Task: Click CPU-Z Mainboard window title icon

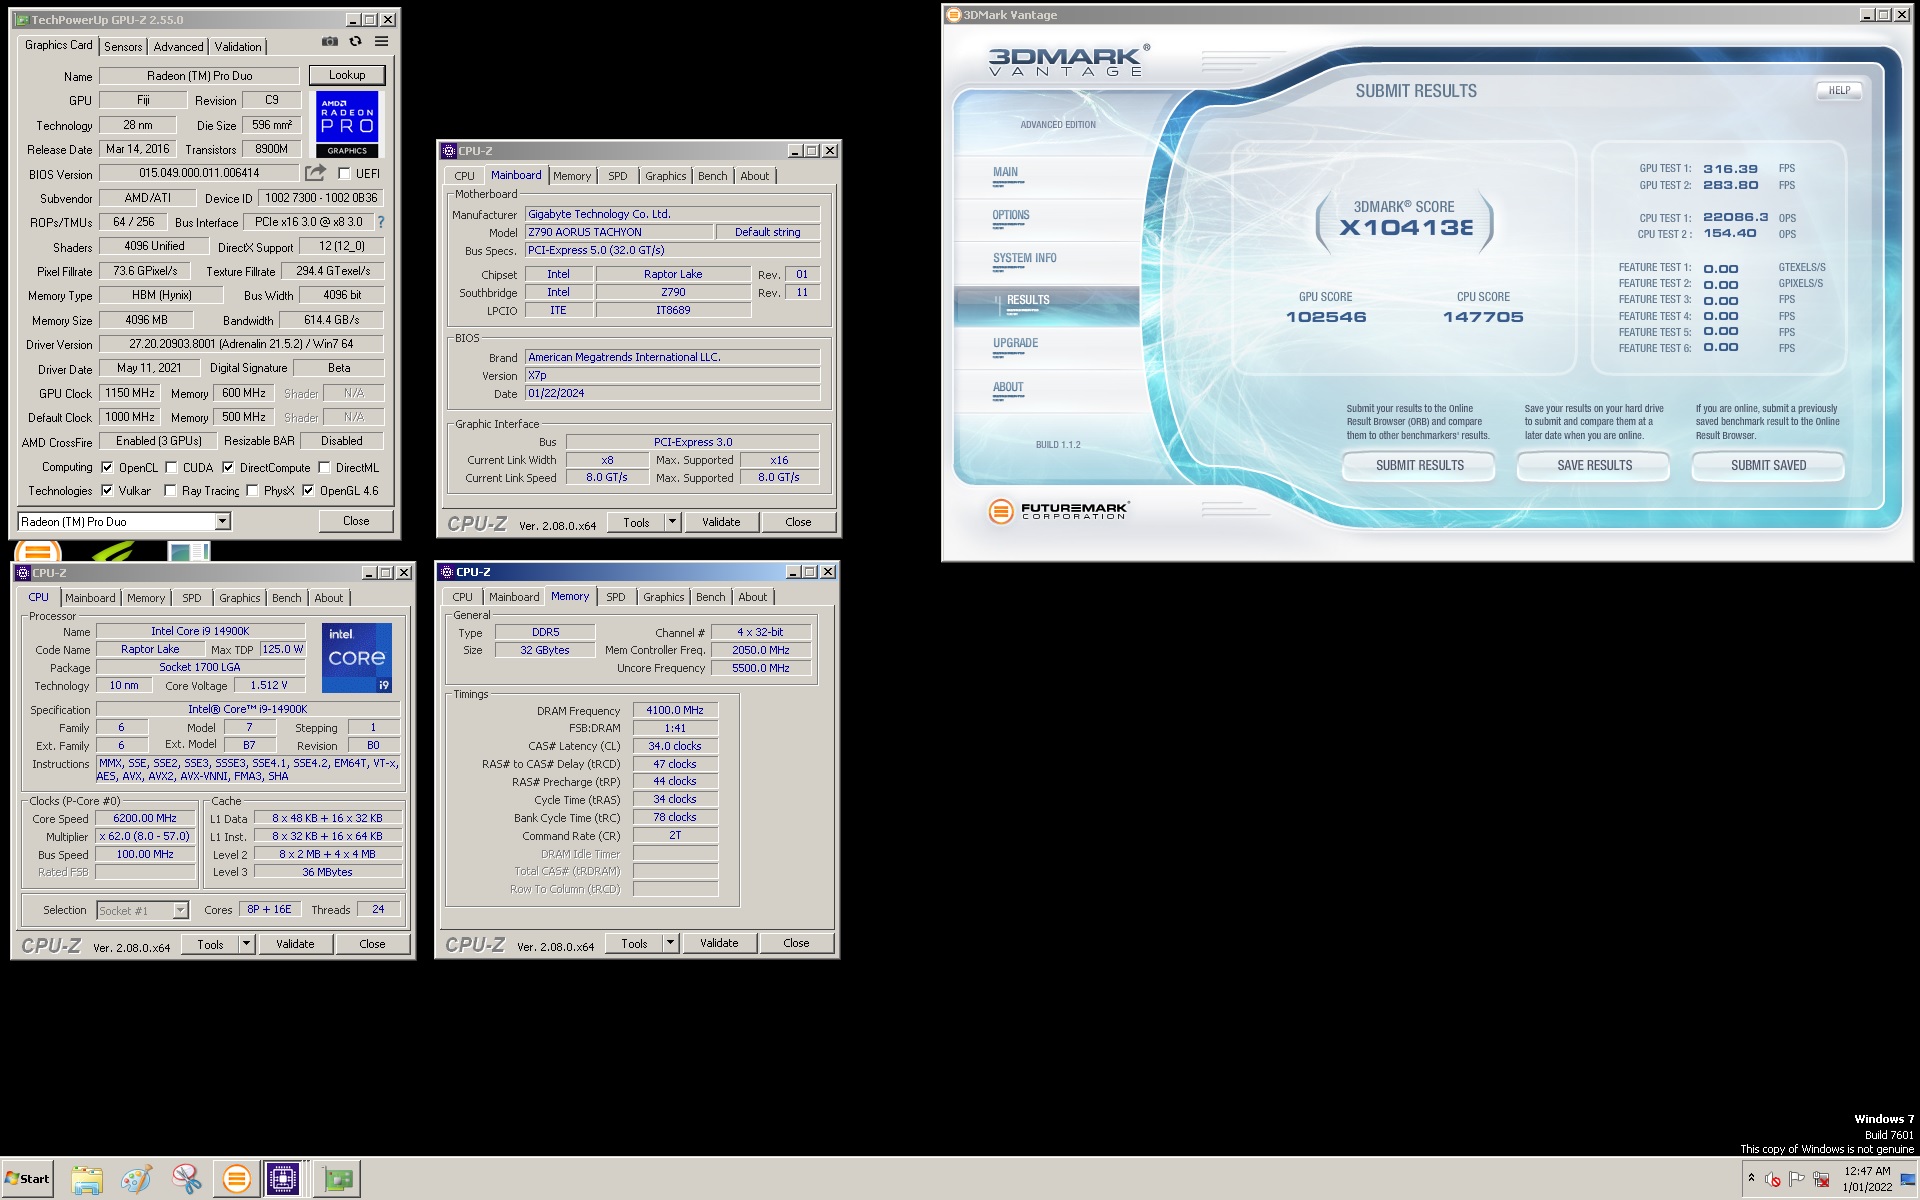Action: point(448,151)
